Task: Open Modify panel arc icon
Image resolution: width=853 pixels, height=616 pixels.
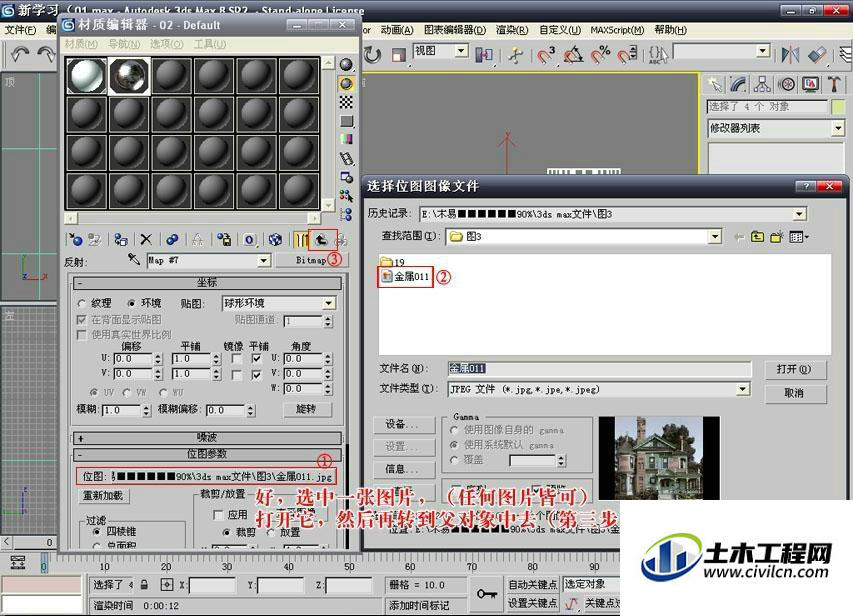Action: tap(738, 84)
